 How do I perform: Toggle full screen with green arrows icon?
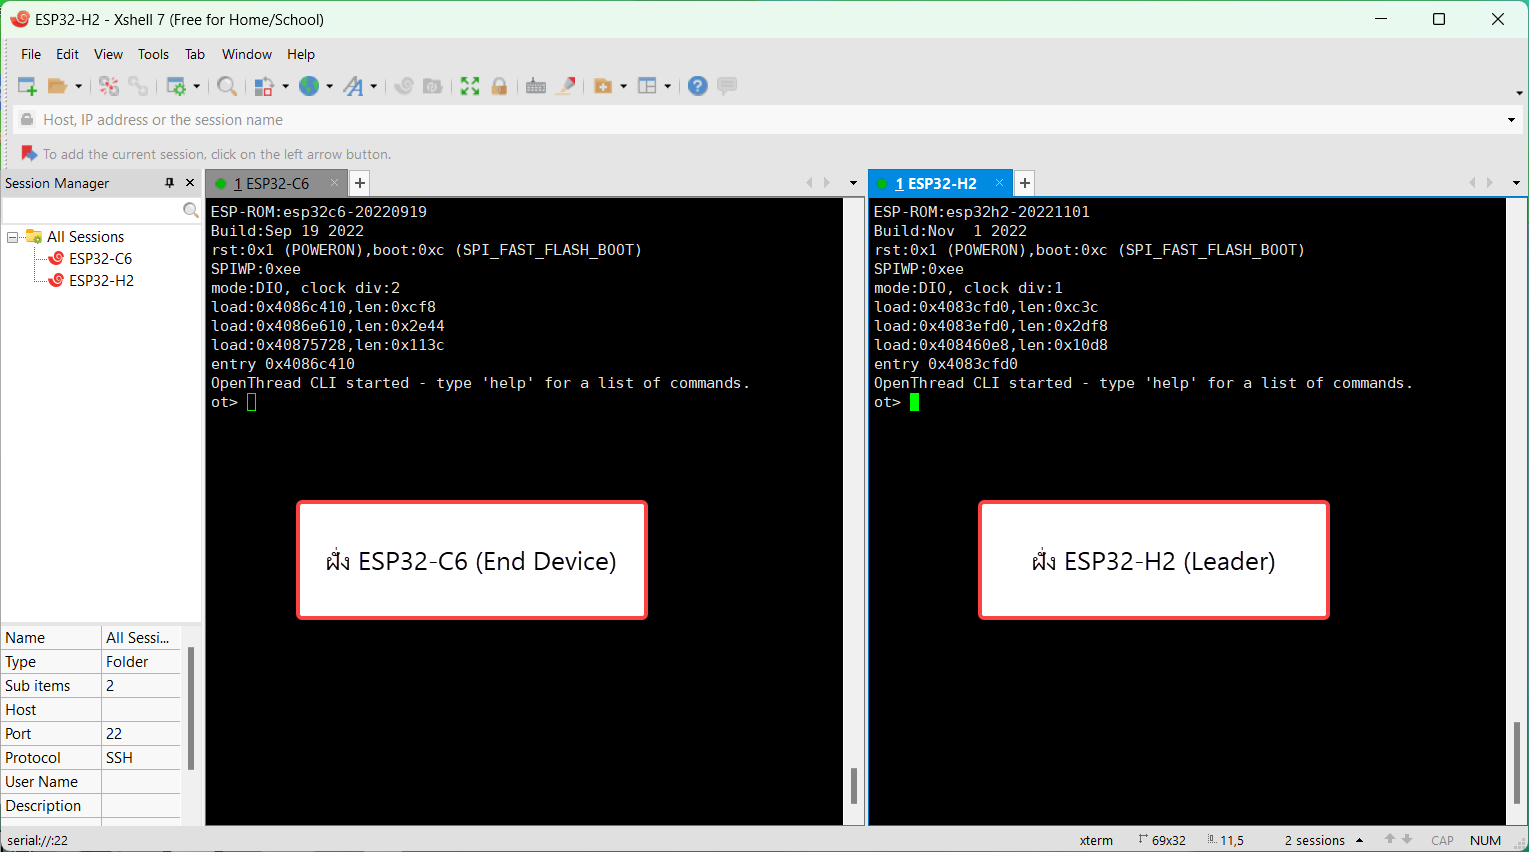click(470, 86)
